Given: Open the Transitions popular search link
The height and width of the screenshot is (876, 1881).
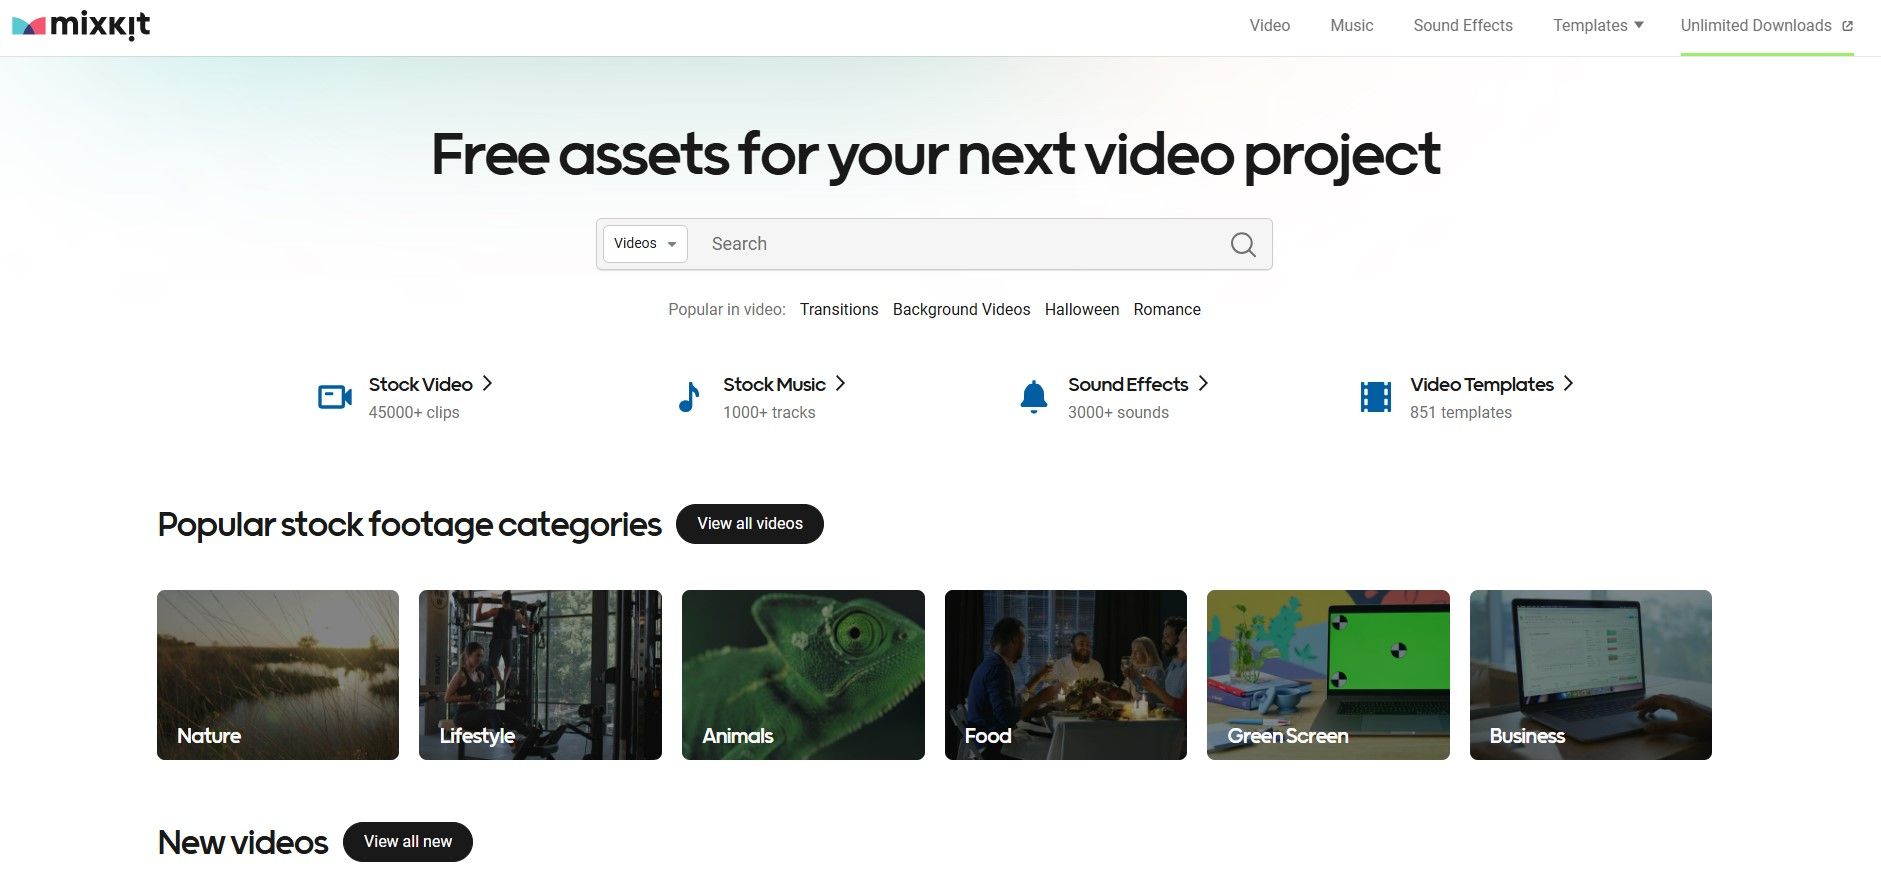Looking at the screenshot, I should click(x=839, y=310).
